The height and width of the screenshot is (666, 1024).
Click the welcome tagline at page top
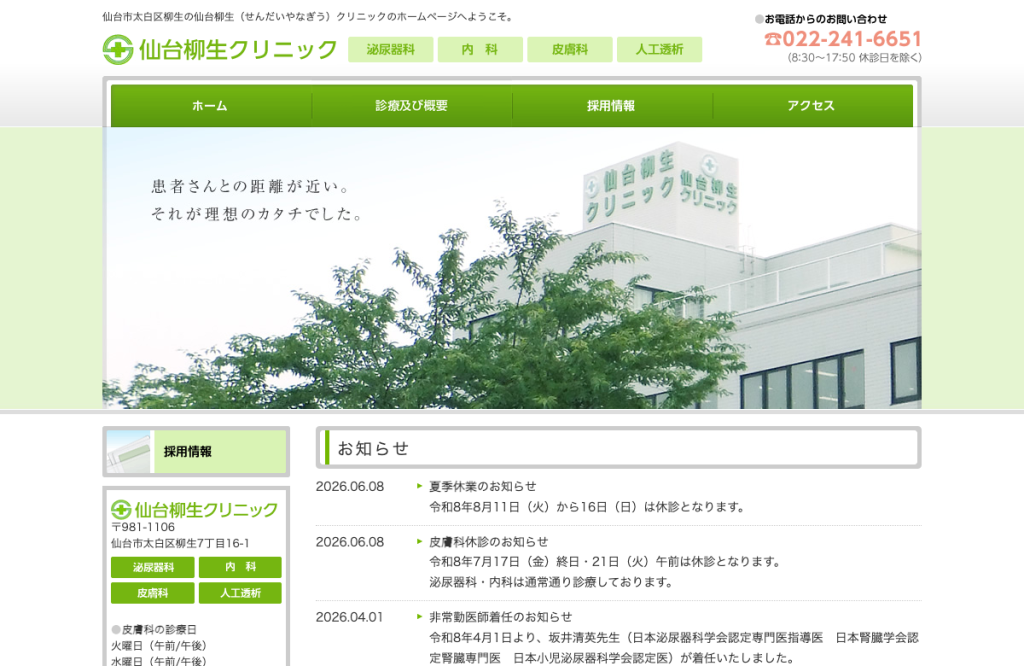pyautogui.click(x=309, y=17)
